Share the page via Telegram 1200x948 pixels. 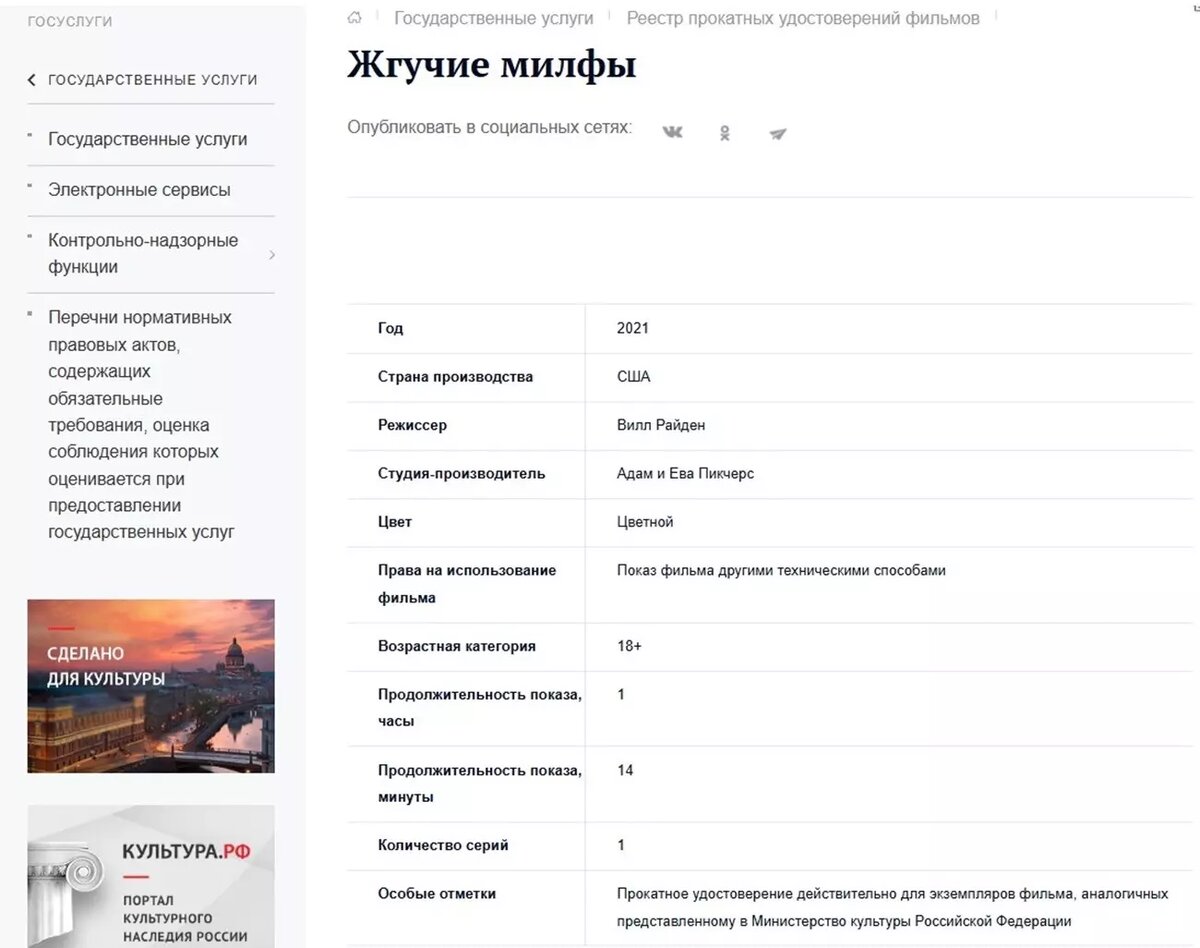(x=778, y=131)
